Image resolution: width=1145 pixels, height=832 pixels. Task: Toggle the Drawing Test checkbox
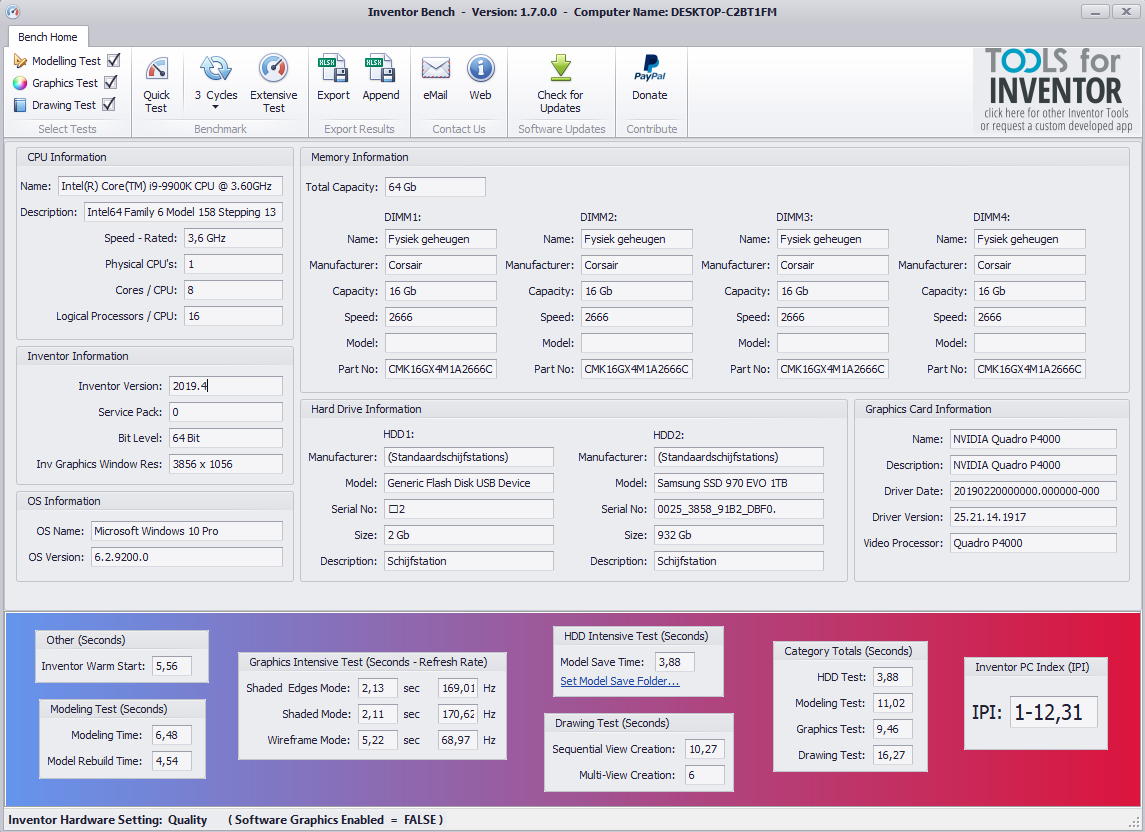[108, 104]
